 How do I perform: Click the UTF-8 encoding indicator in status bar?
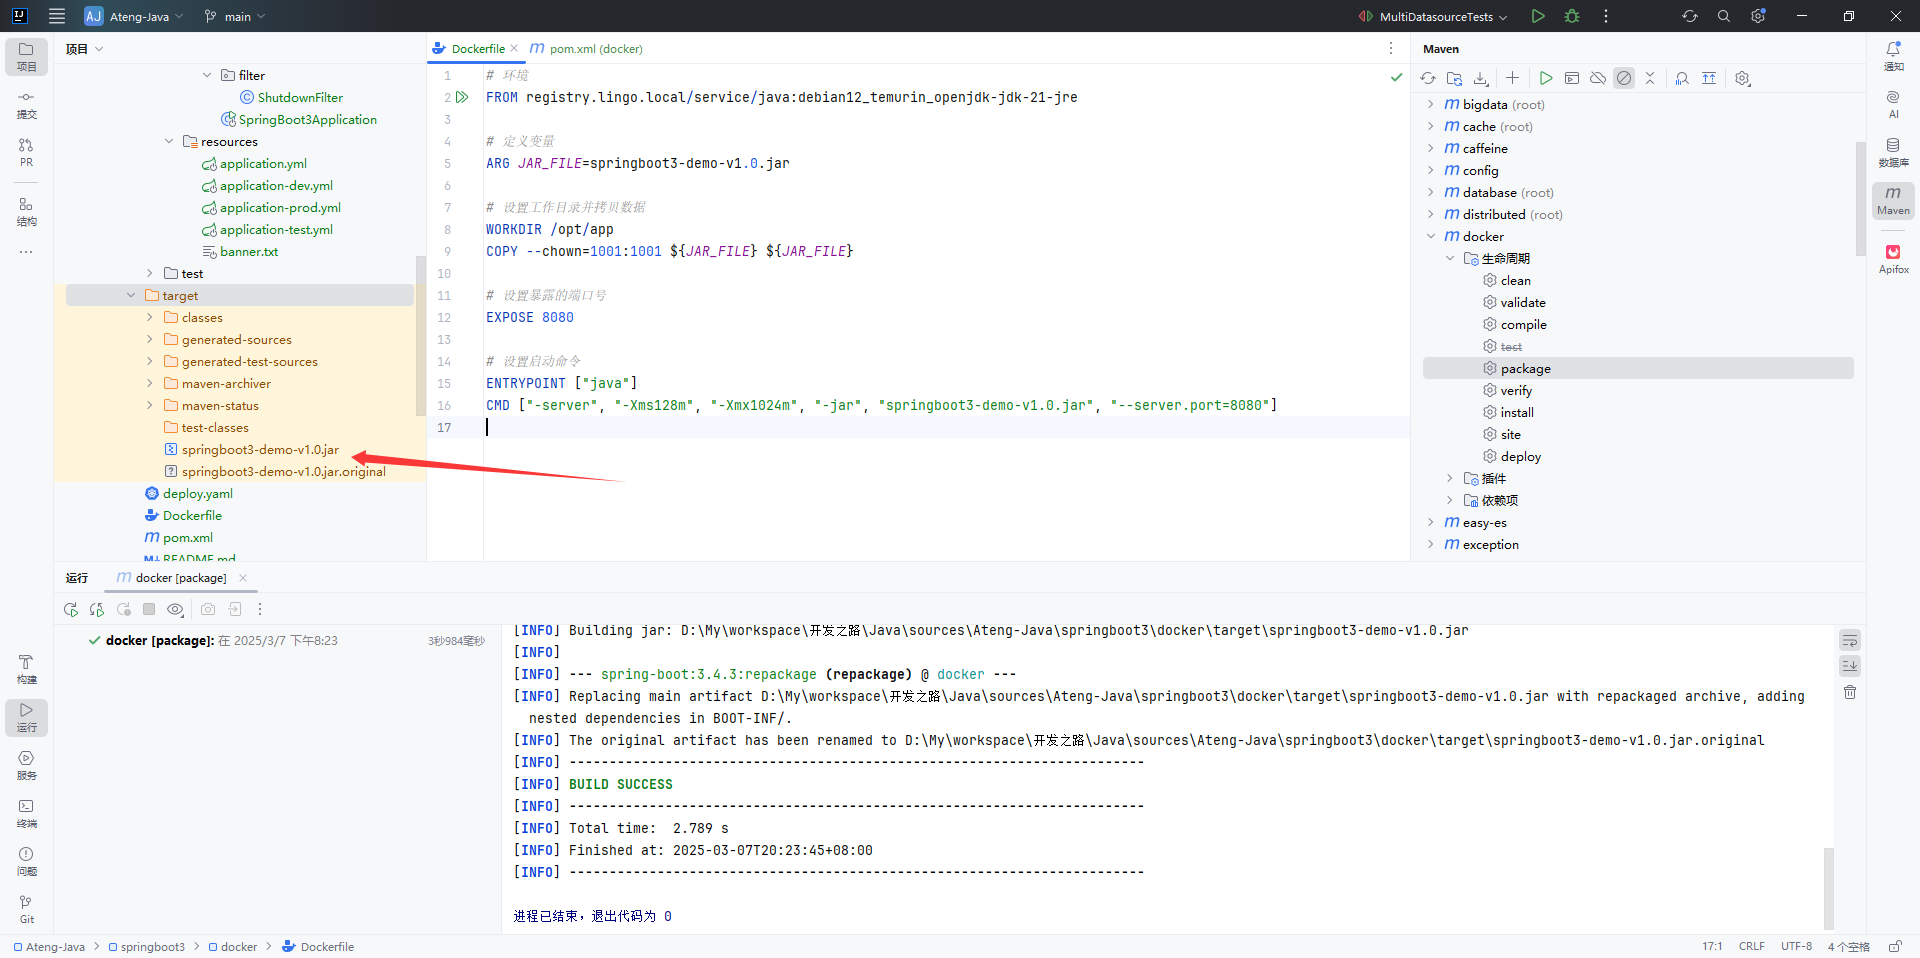(1796, 946)
